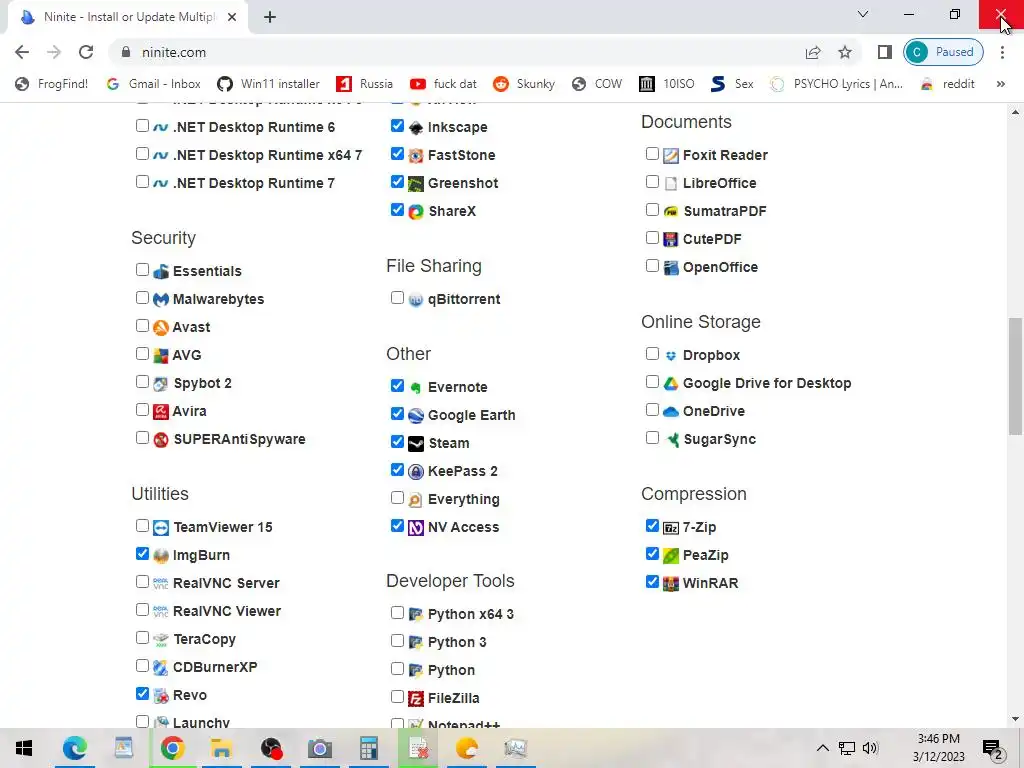Select the Ninite browser tab
The width and height of the screenshot is (1024, 768).
pyautogui.click(x=128, y=17)
